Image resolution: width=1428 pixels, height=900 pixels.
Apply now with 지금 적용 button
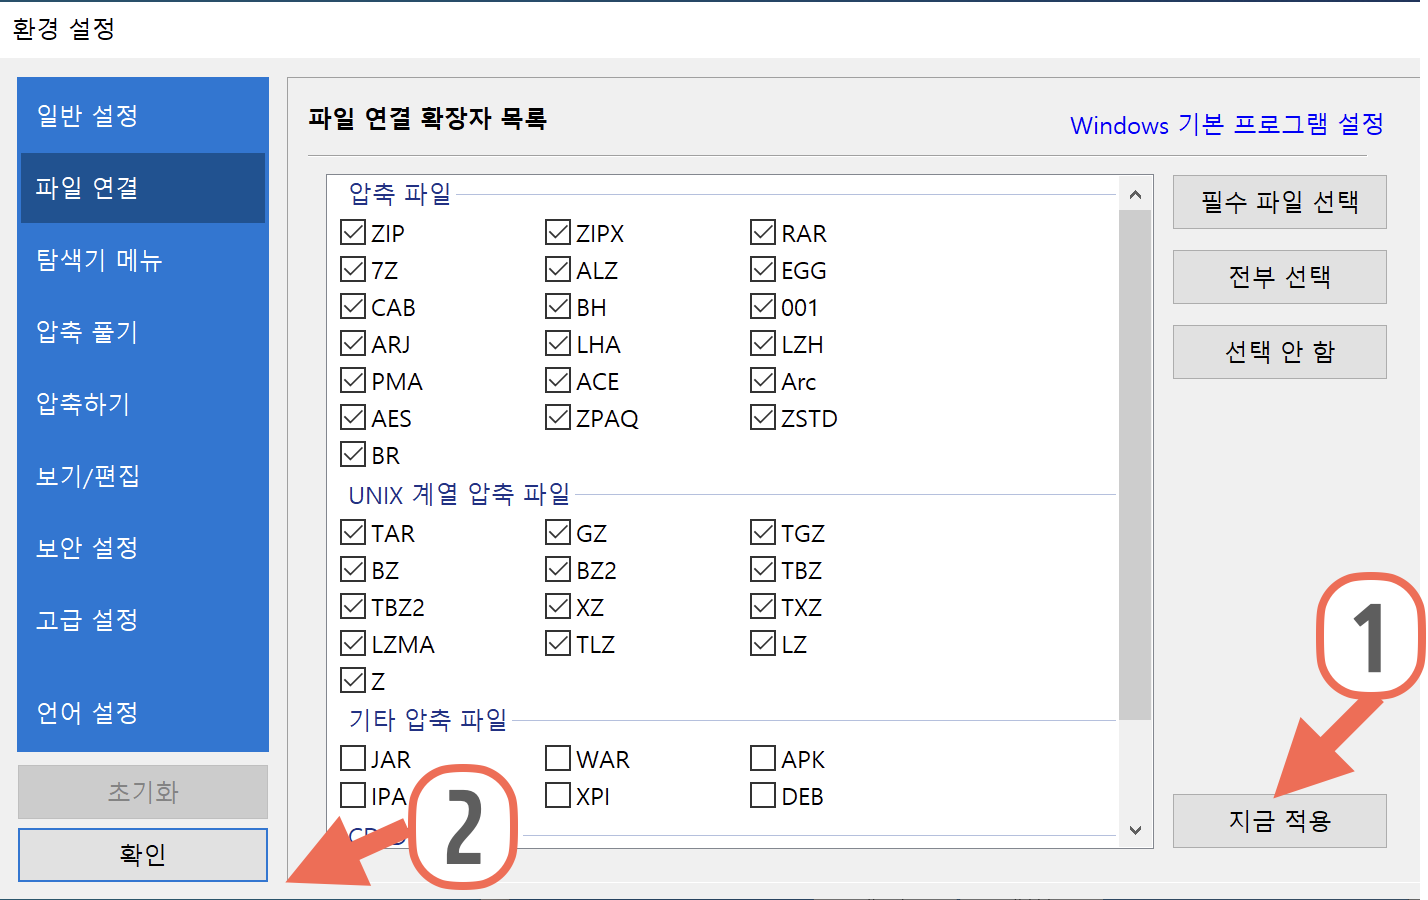tap(1280, 821)
